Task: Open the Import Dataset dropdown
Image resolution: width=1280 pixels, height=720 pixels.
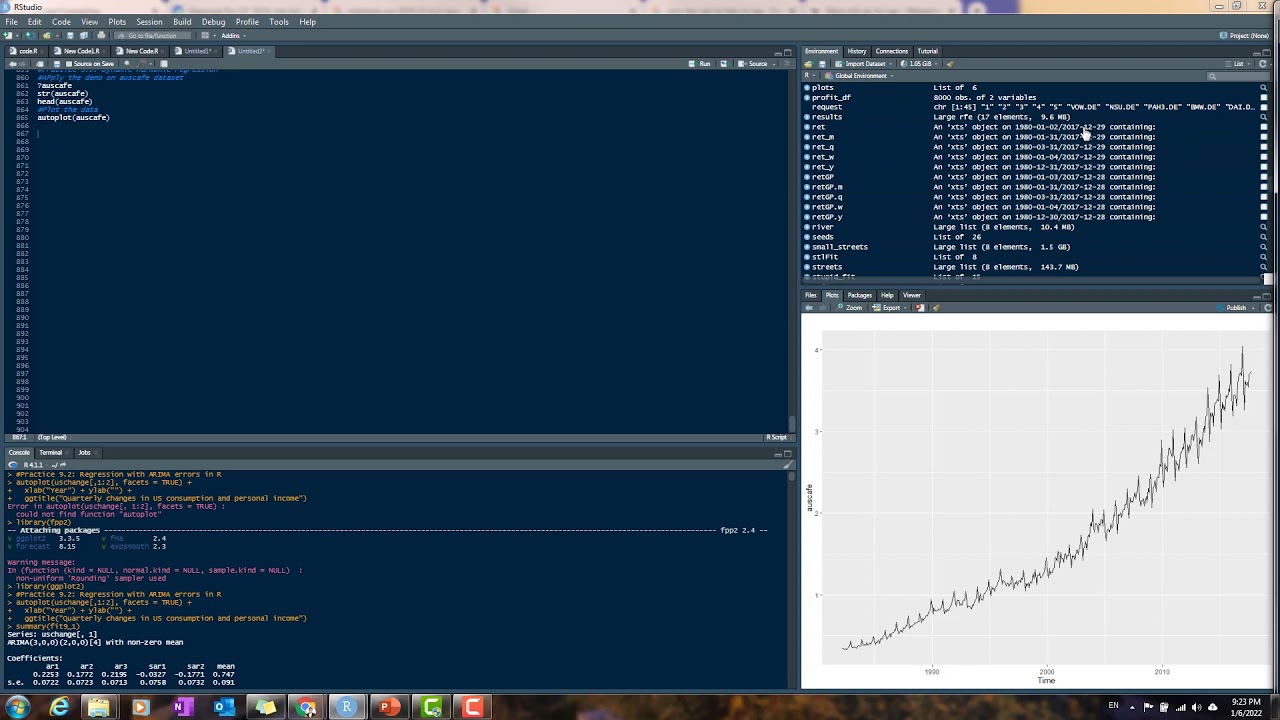Action: tap(865, 64)
